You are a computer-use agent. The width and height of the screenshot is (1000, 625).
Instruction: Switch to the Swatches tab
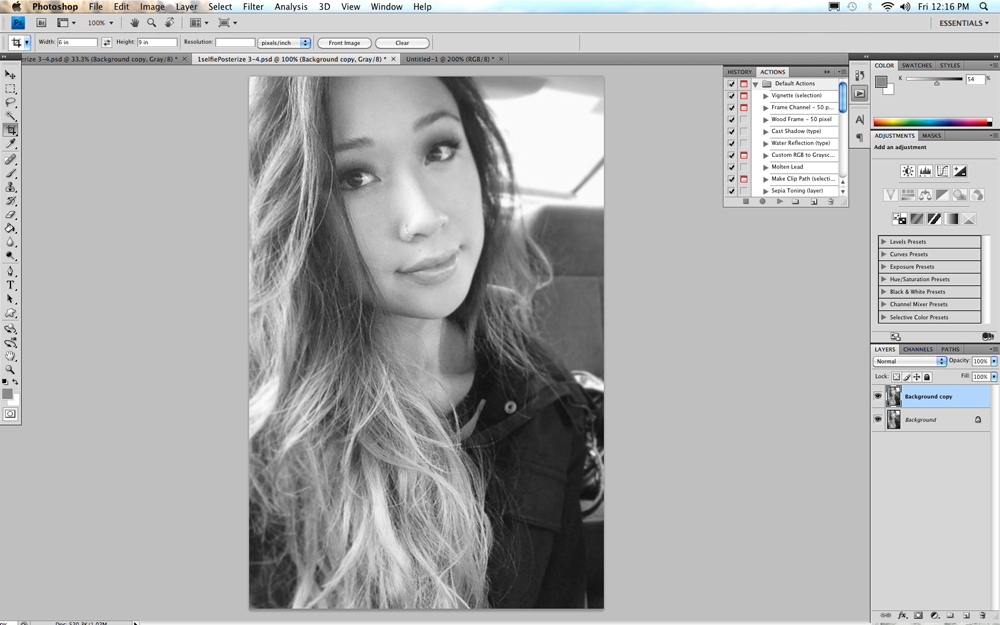[916, 66]
